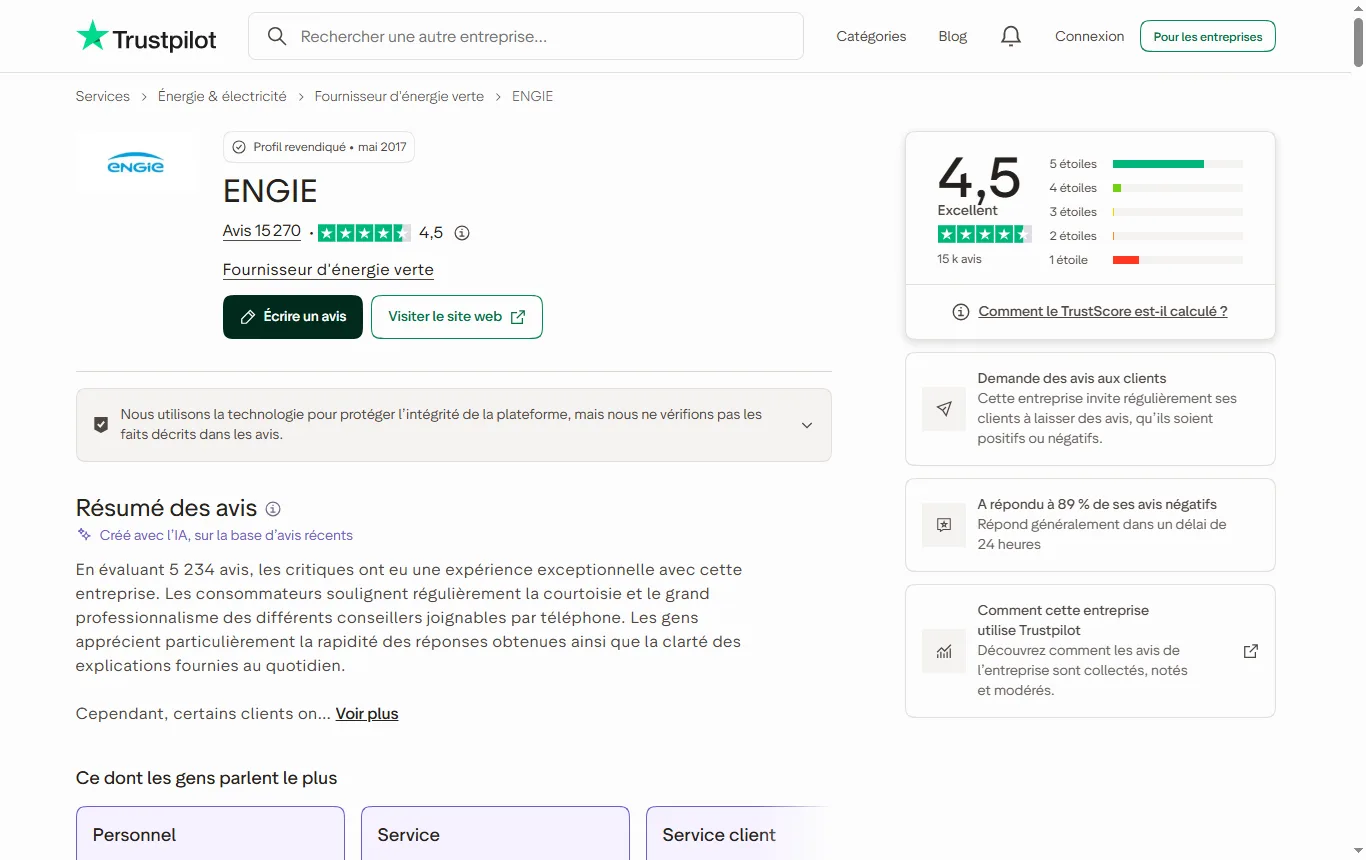This screenshot has width=1366, height=860.
Task: Select the Service client topic card
Action: [x=739, y=834]
